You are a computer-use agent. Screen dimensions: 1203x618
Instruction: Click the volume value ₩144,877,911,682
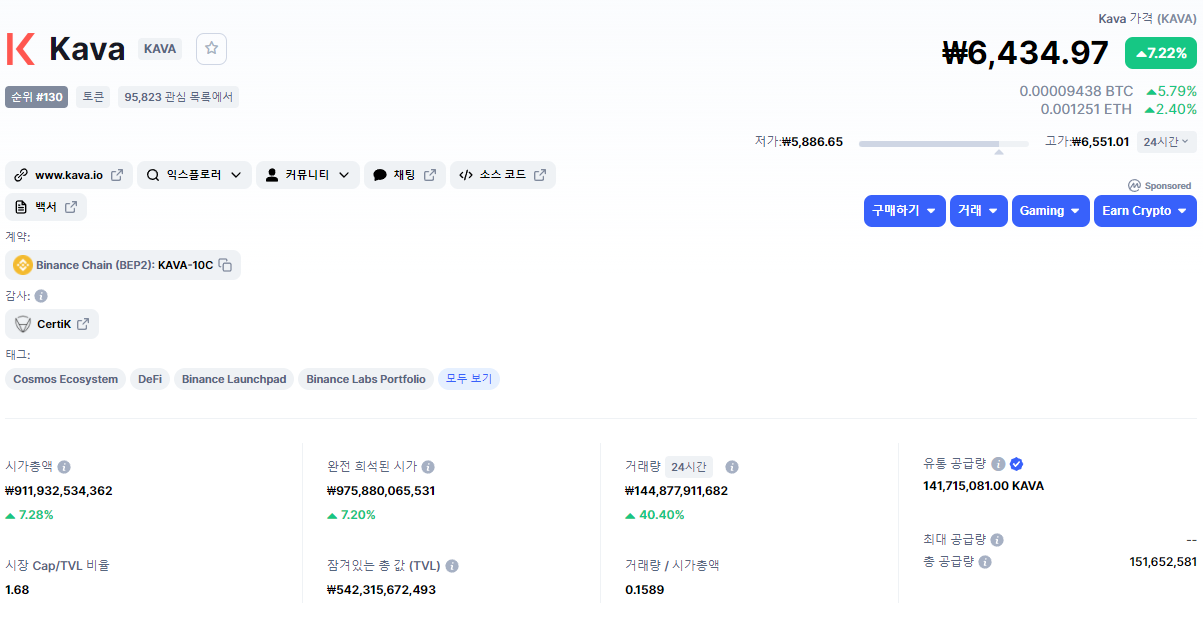point(677,491)
